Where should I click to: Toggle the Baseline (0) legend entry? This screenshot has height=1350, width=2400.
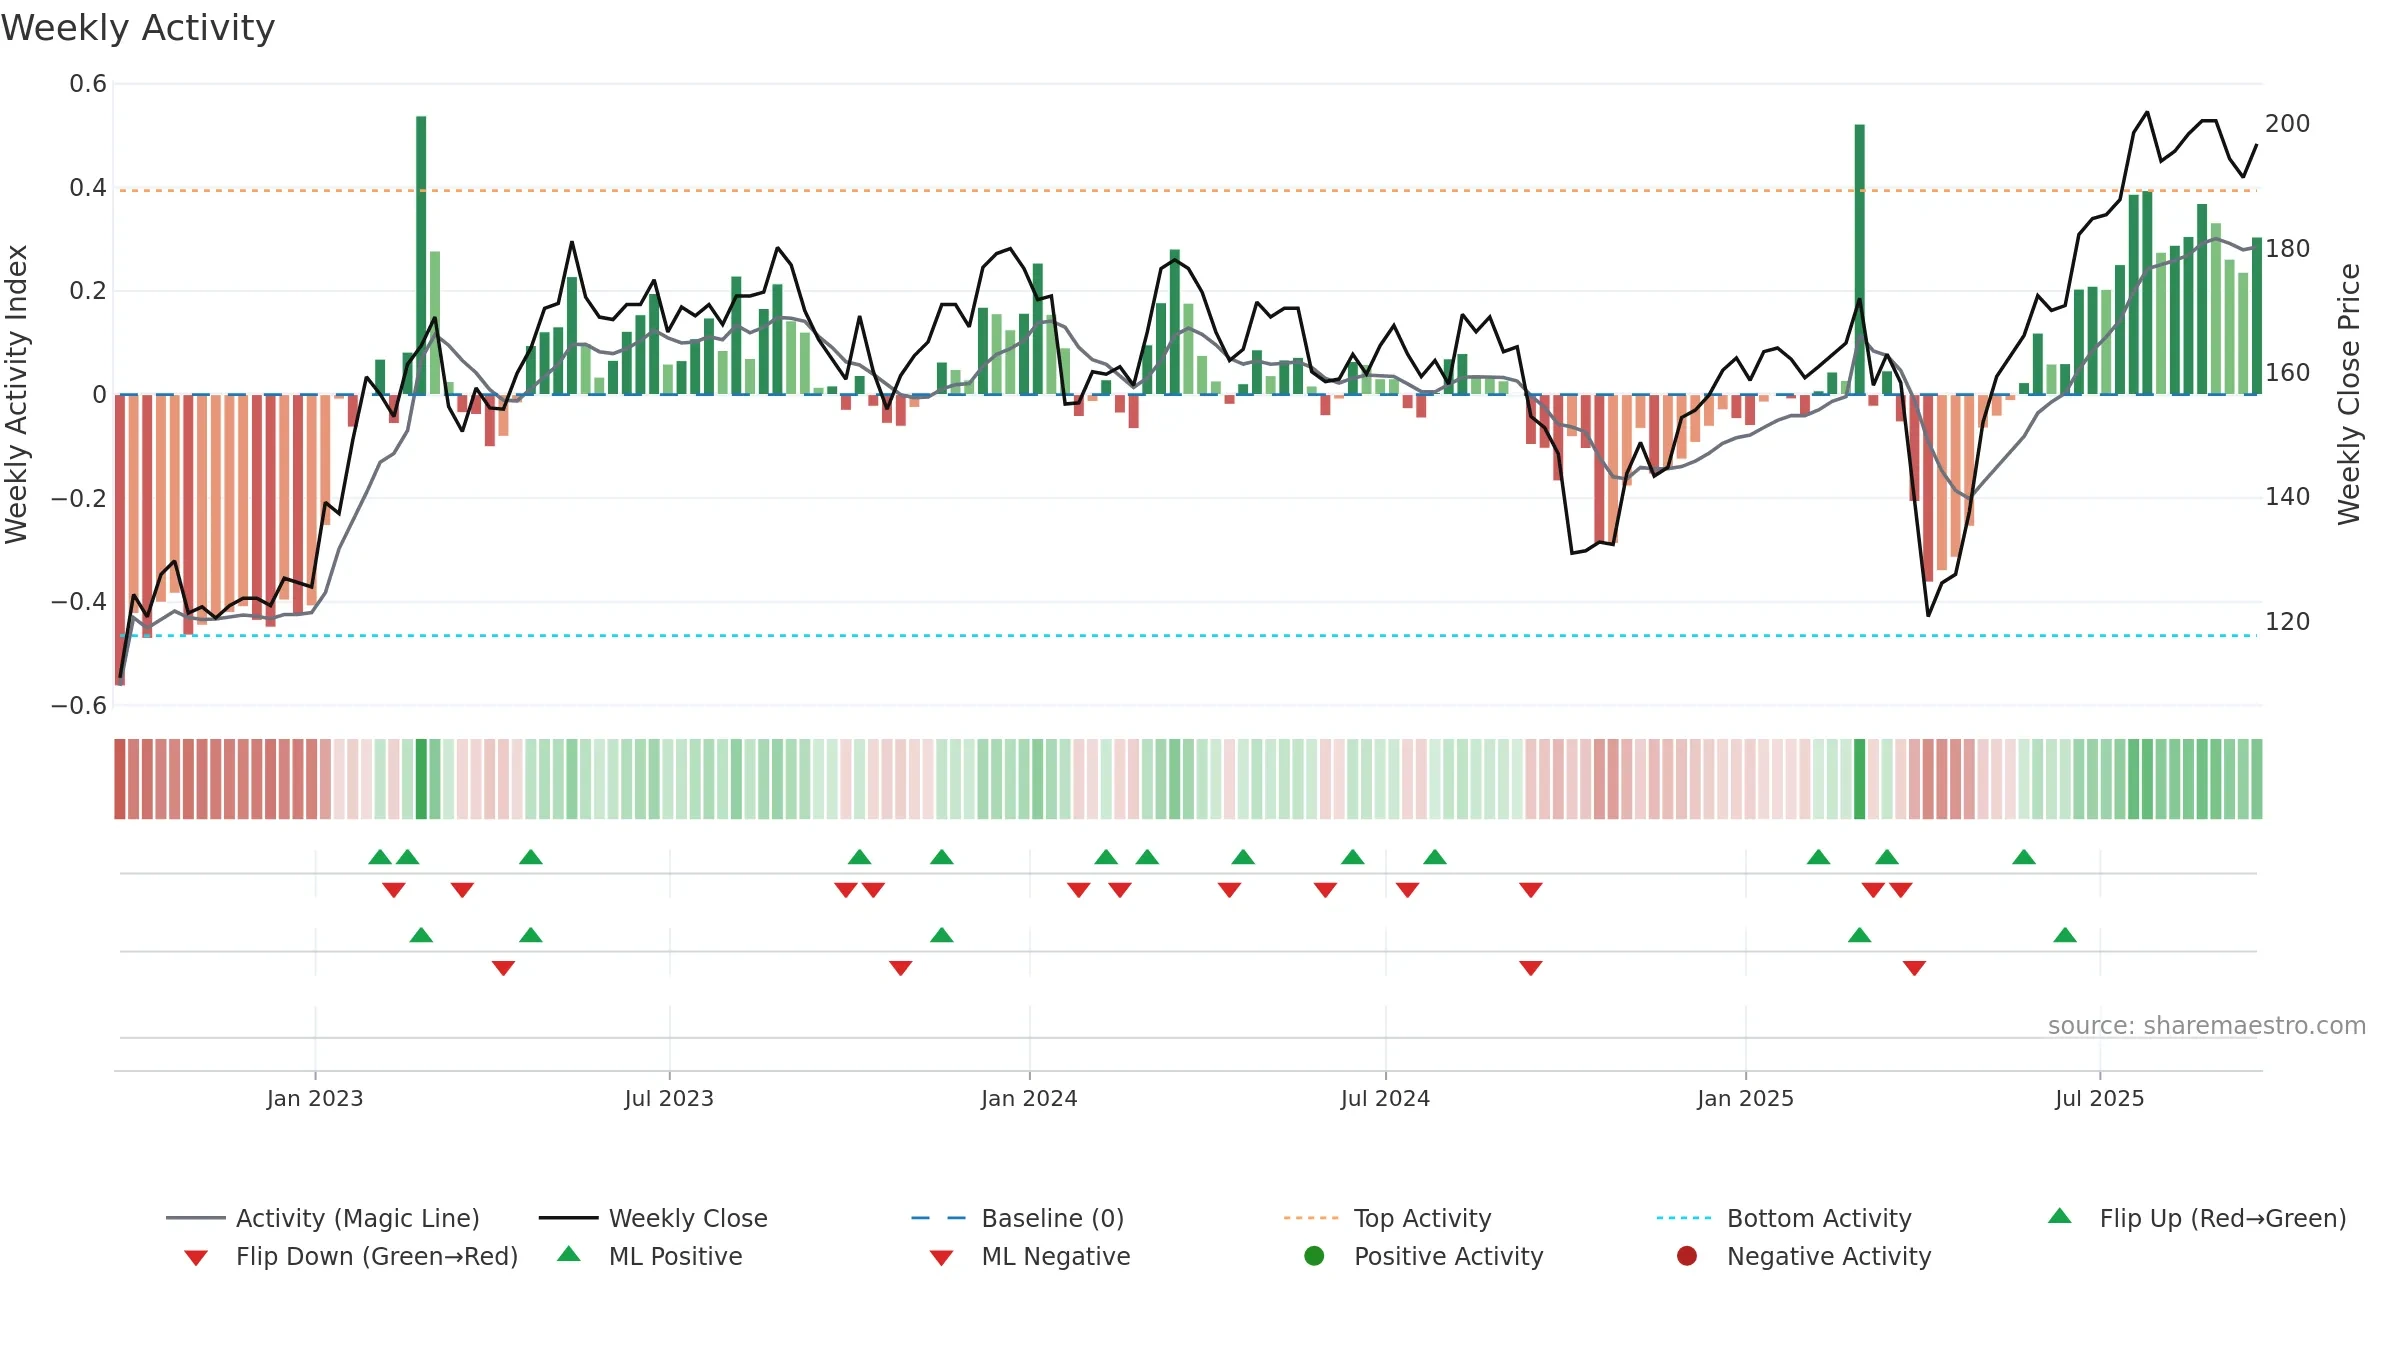click(1018, 1218)
